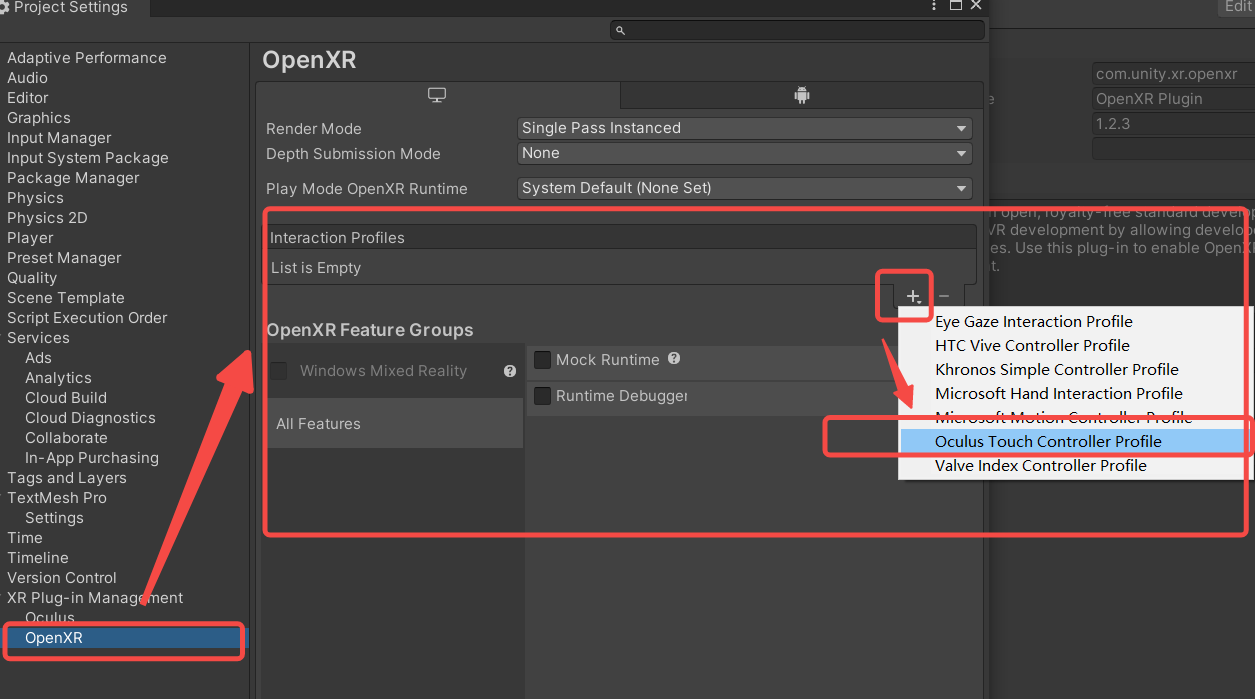1255x699 pixels.
Task: Choose HTC Vive Controller Profile
Action: 1032,346
